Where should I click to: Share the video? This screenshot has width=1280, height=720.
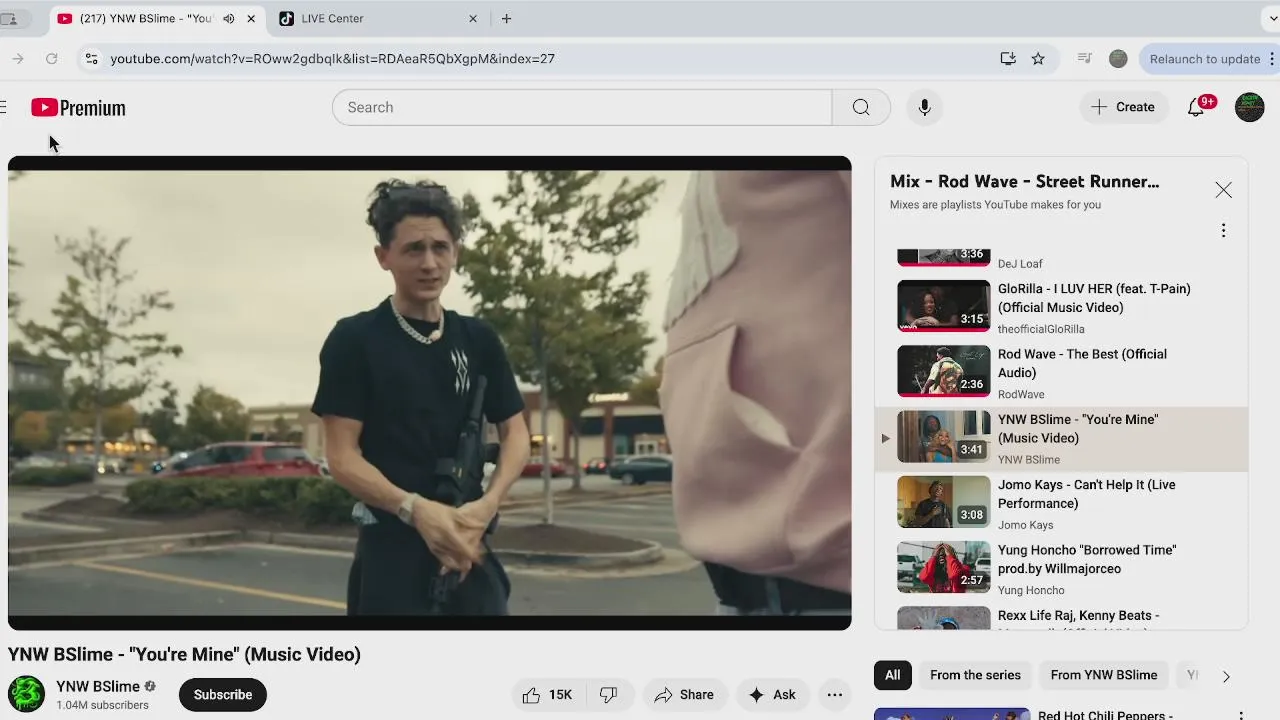click(684, 695)
